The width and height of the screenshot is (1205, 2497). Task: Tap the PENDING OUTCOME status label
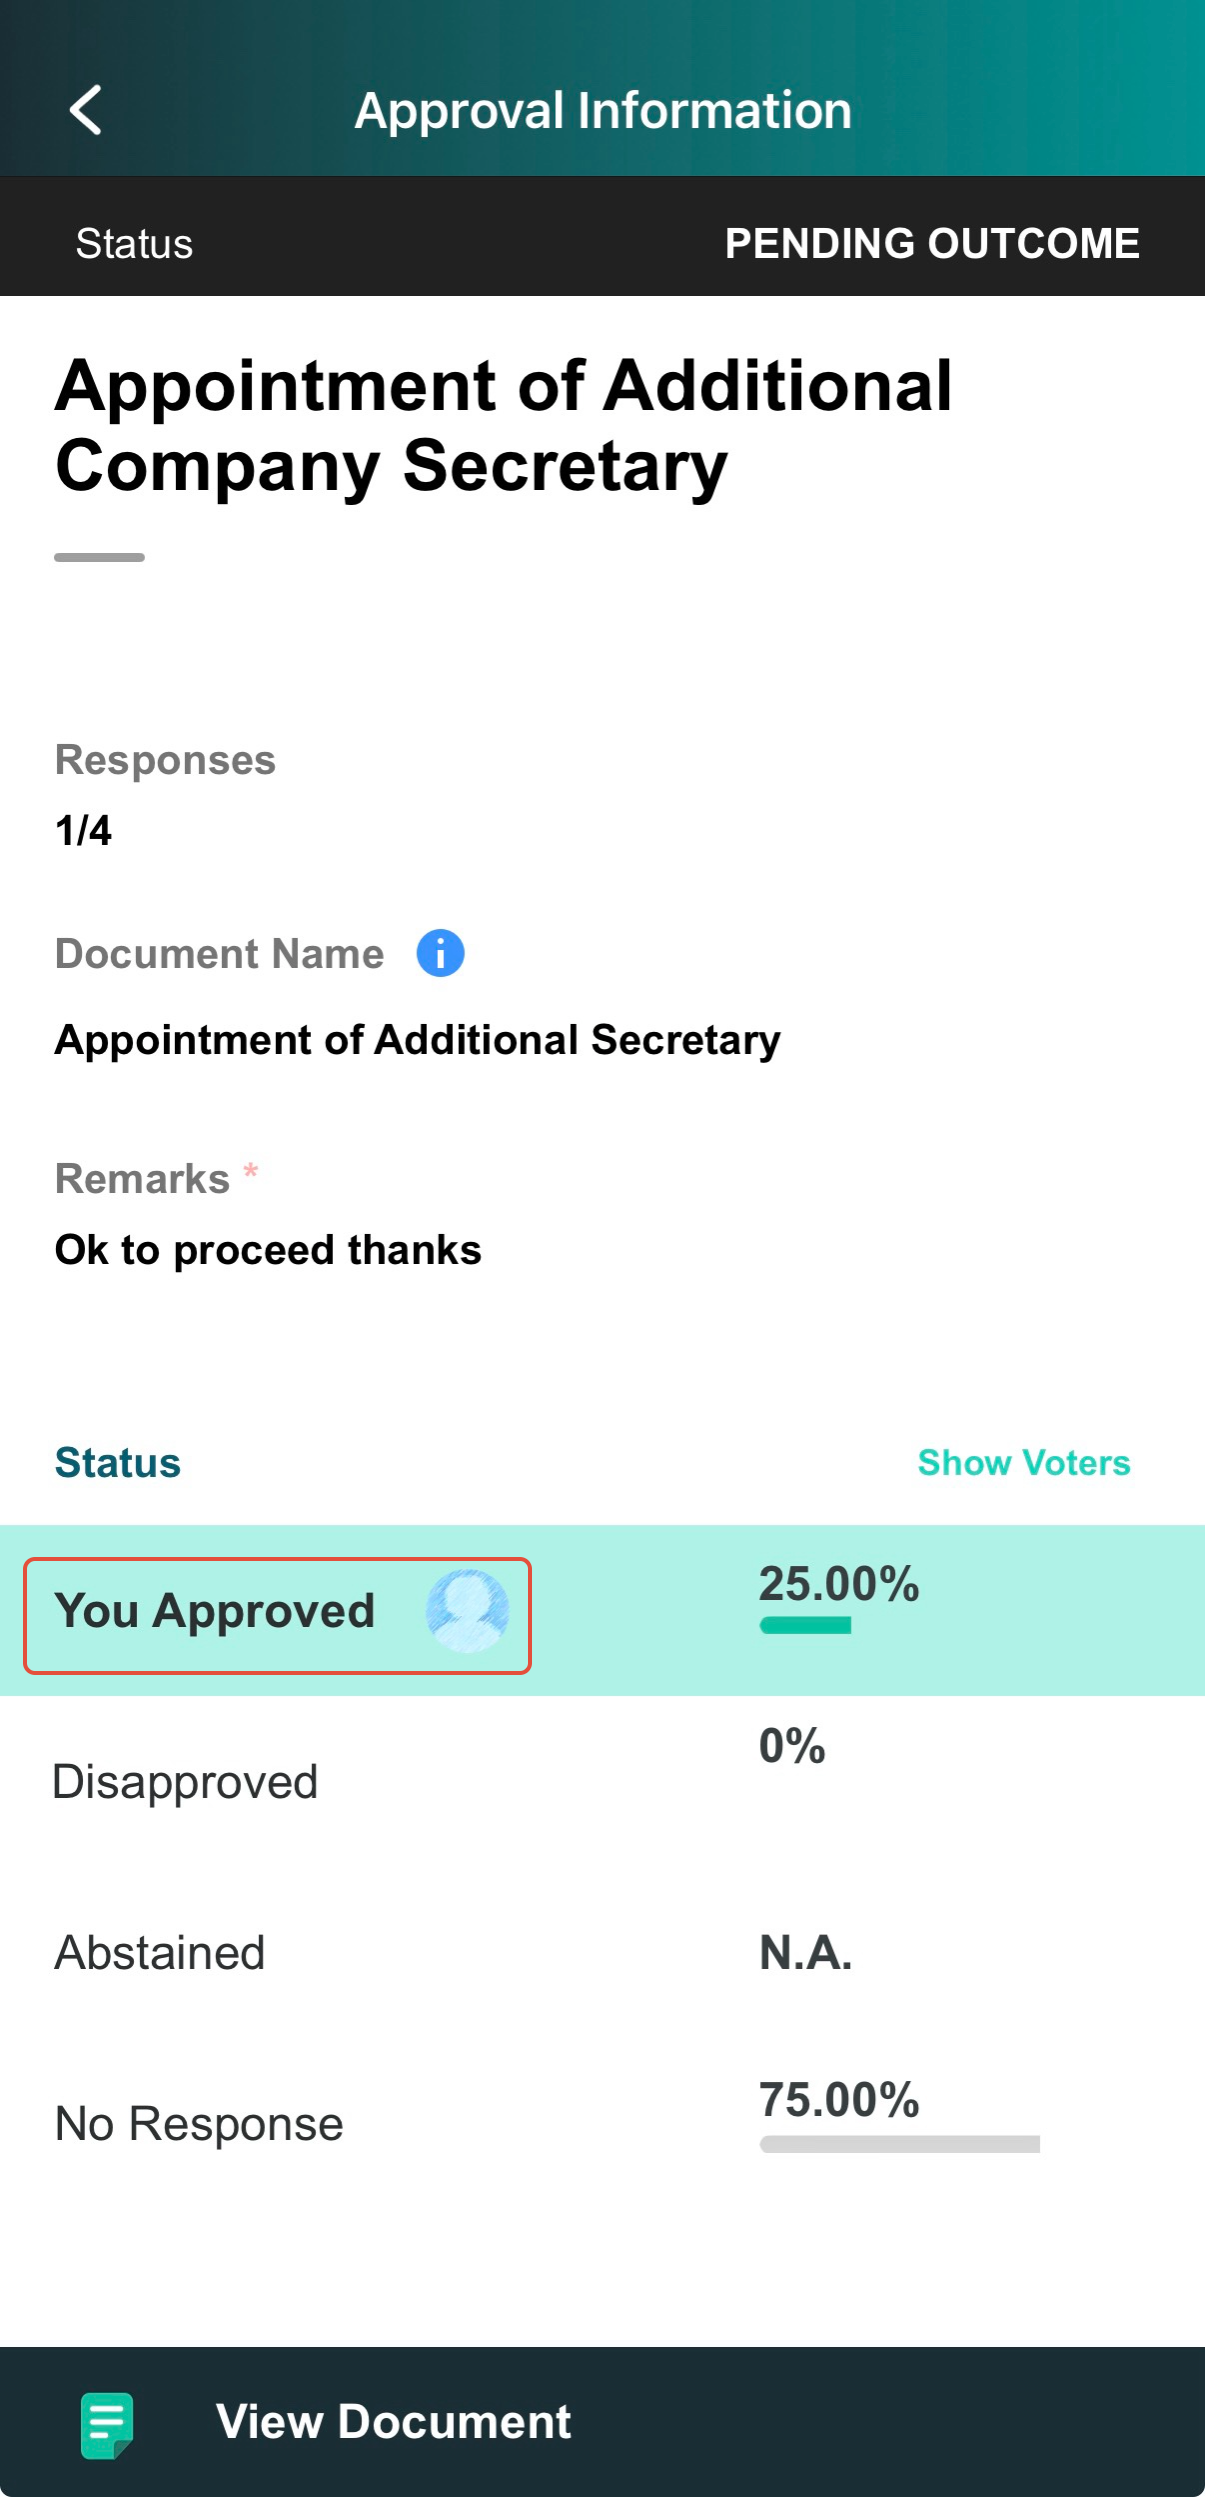(x=932, y=243)
